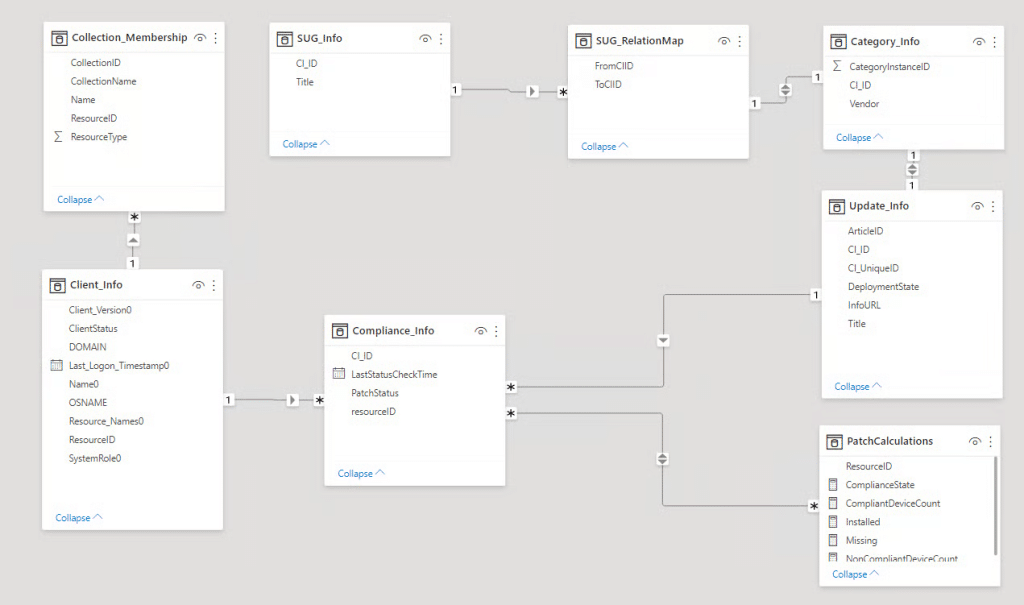Click the Collapse link on Update_Info
Image resolution: width=1024 pixels, height=605 pixels.
[858, 386]
